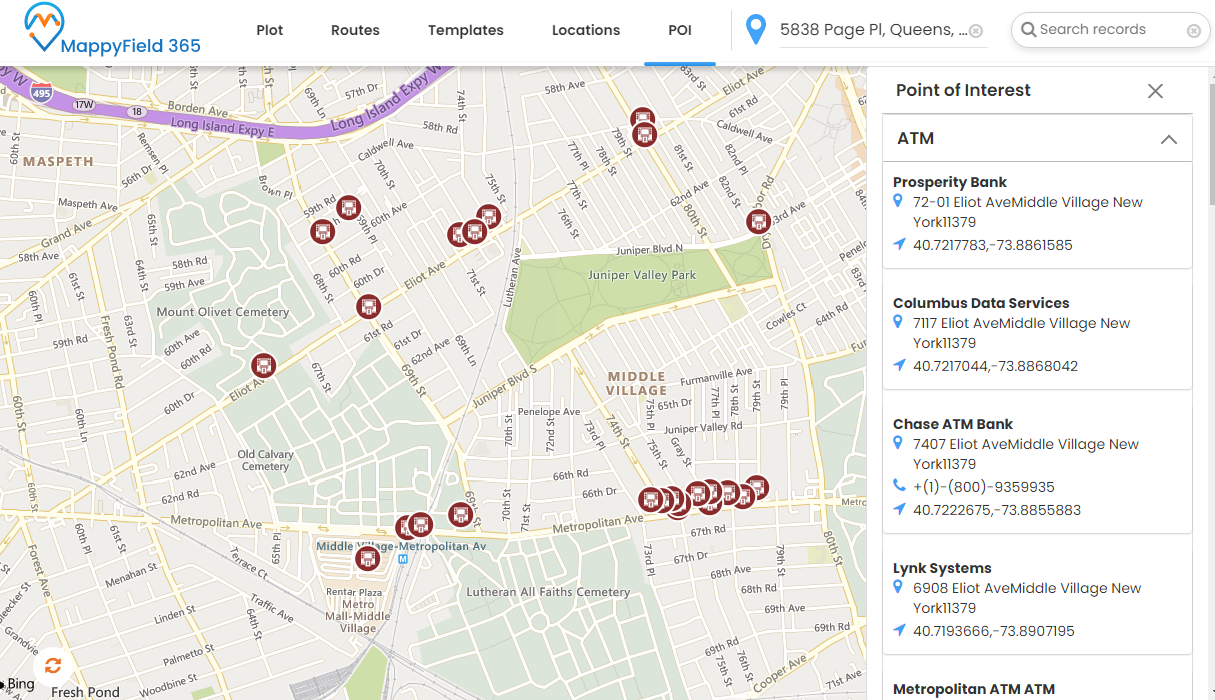The width and height of the screenshot is (1215, 700).
Task: Click coordinates 40.7193666,-73.8907195
Action: pos(994,631)
